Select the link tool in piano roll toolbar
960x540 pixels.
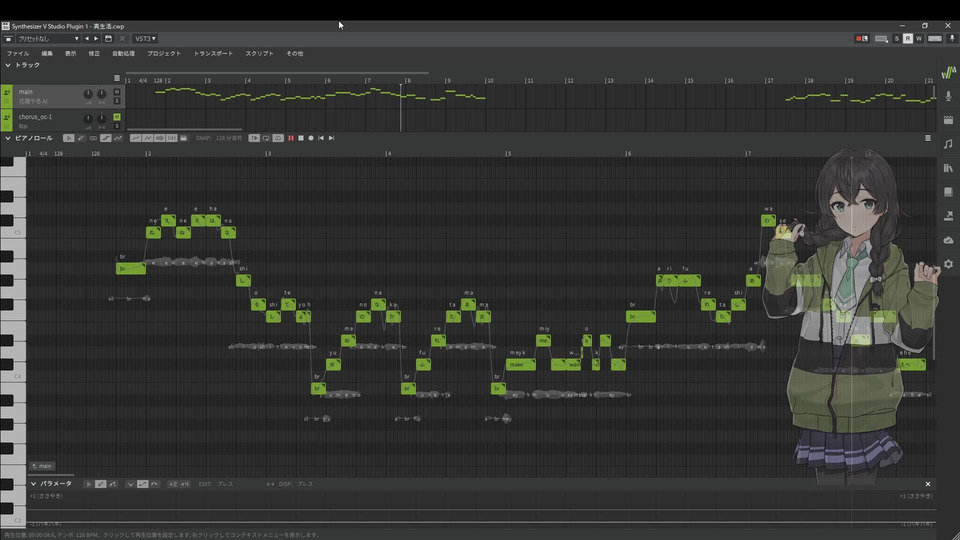(93, 138)
